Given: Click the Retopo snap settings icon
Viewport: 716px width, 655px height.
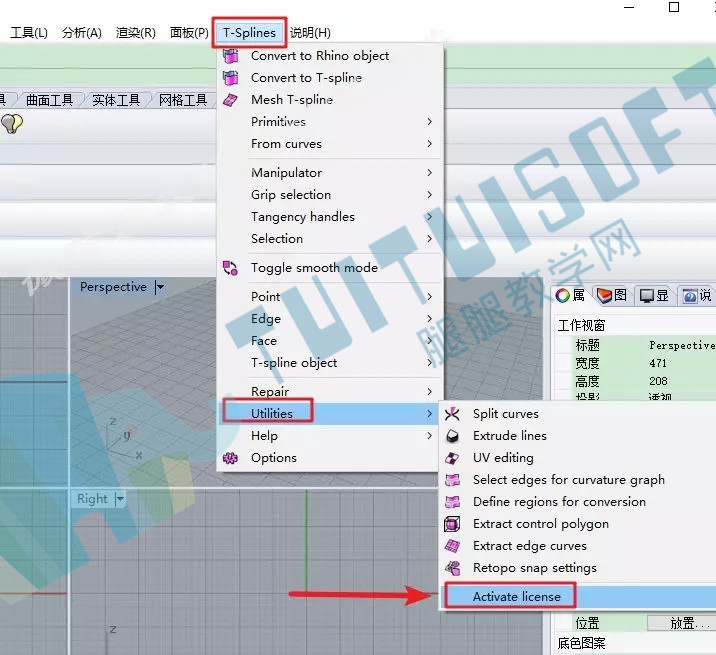Looking at the screenshot, I should click(x=452, y=568).
